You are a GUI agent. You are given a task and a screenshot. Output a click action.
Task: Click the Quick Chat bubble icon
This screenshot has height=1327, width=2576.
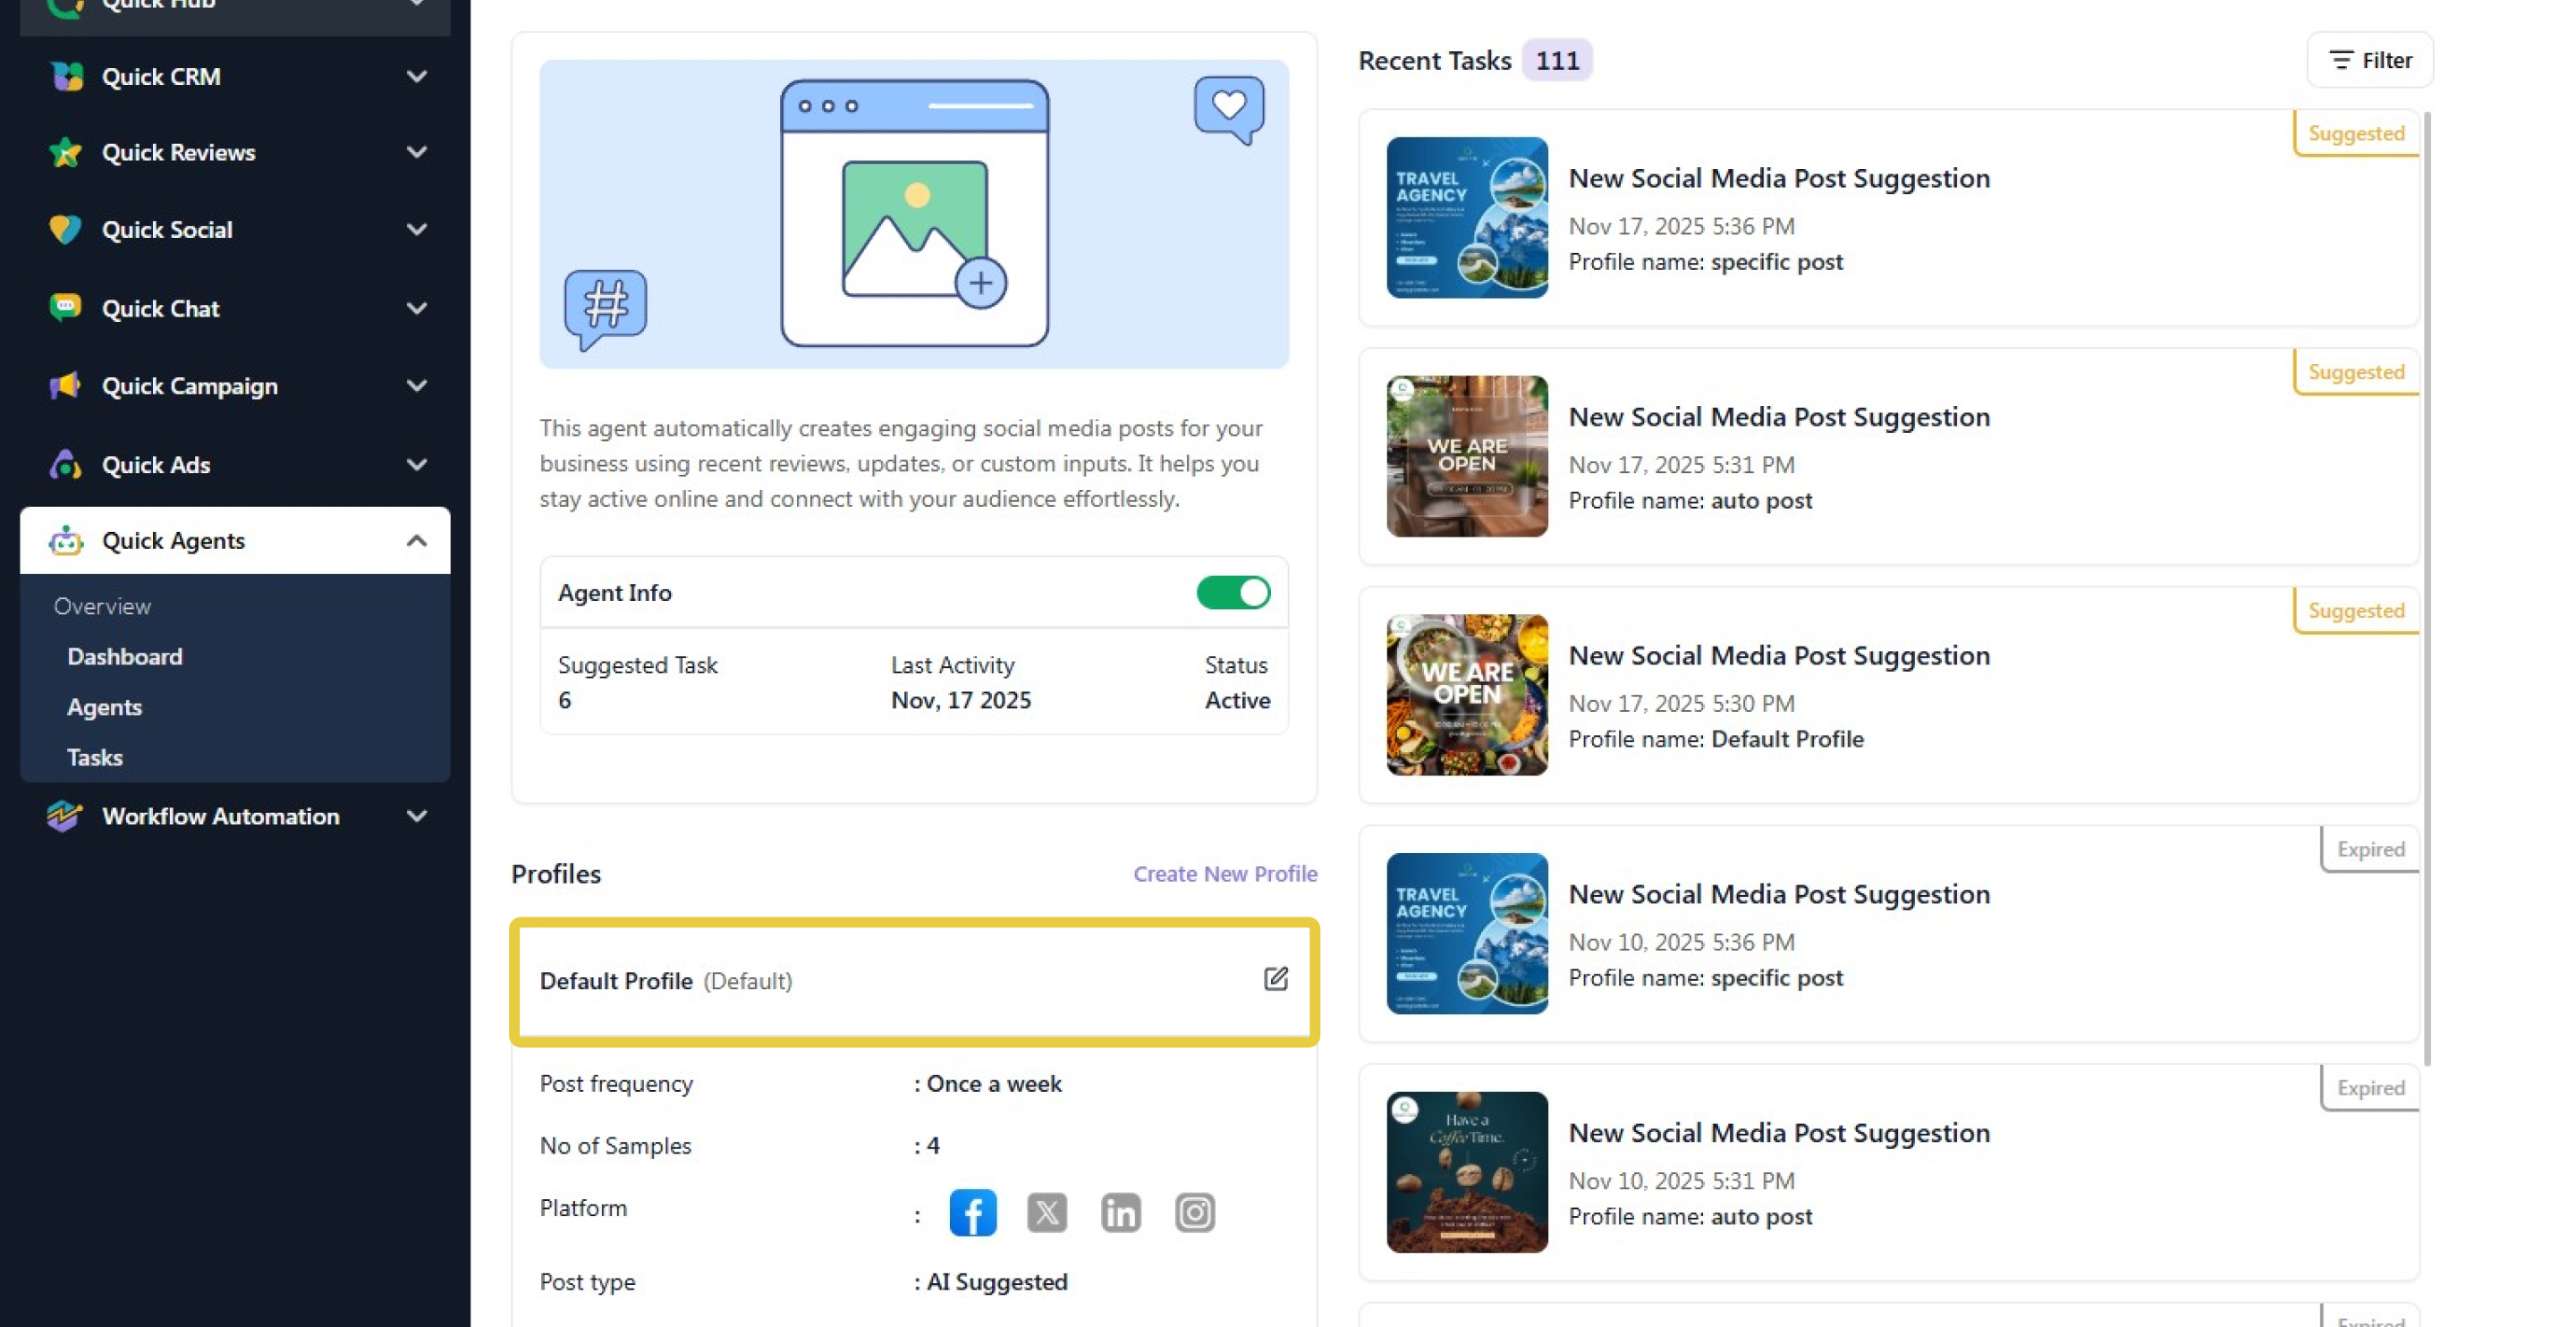[x=65, y=308]
